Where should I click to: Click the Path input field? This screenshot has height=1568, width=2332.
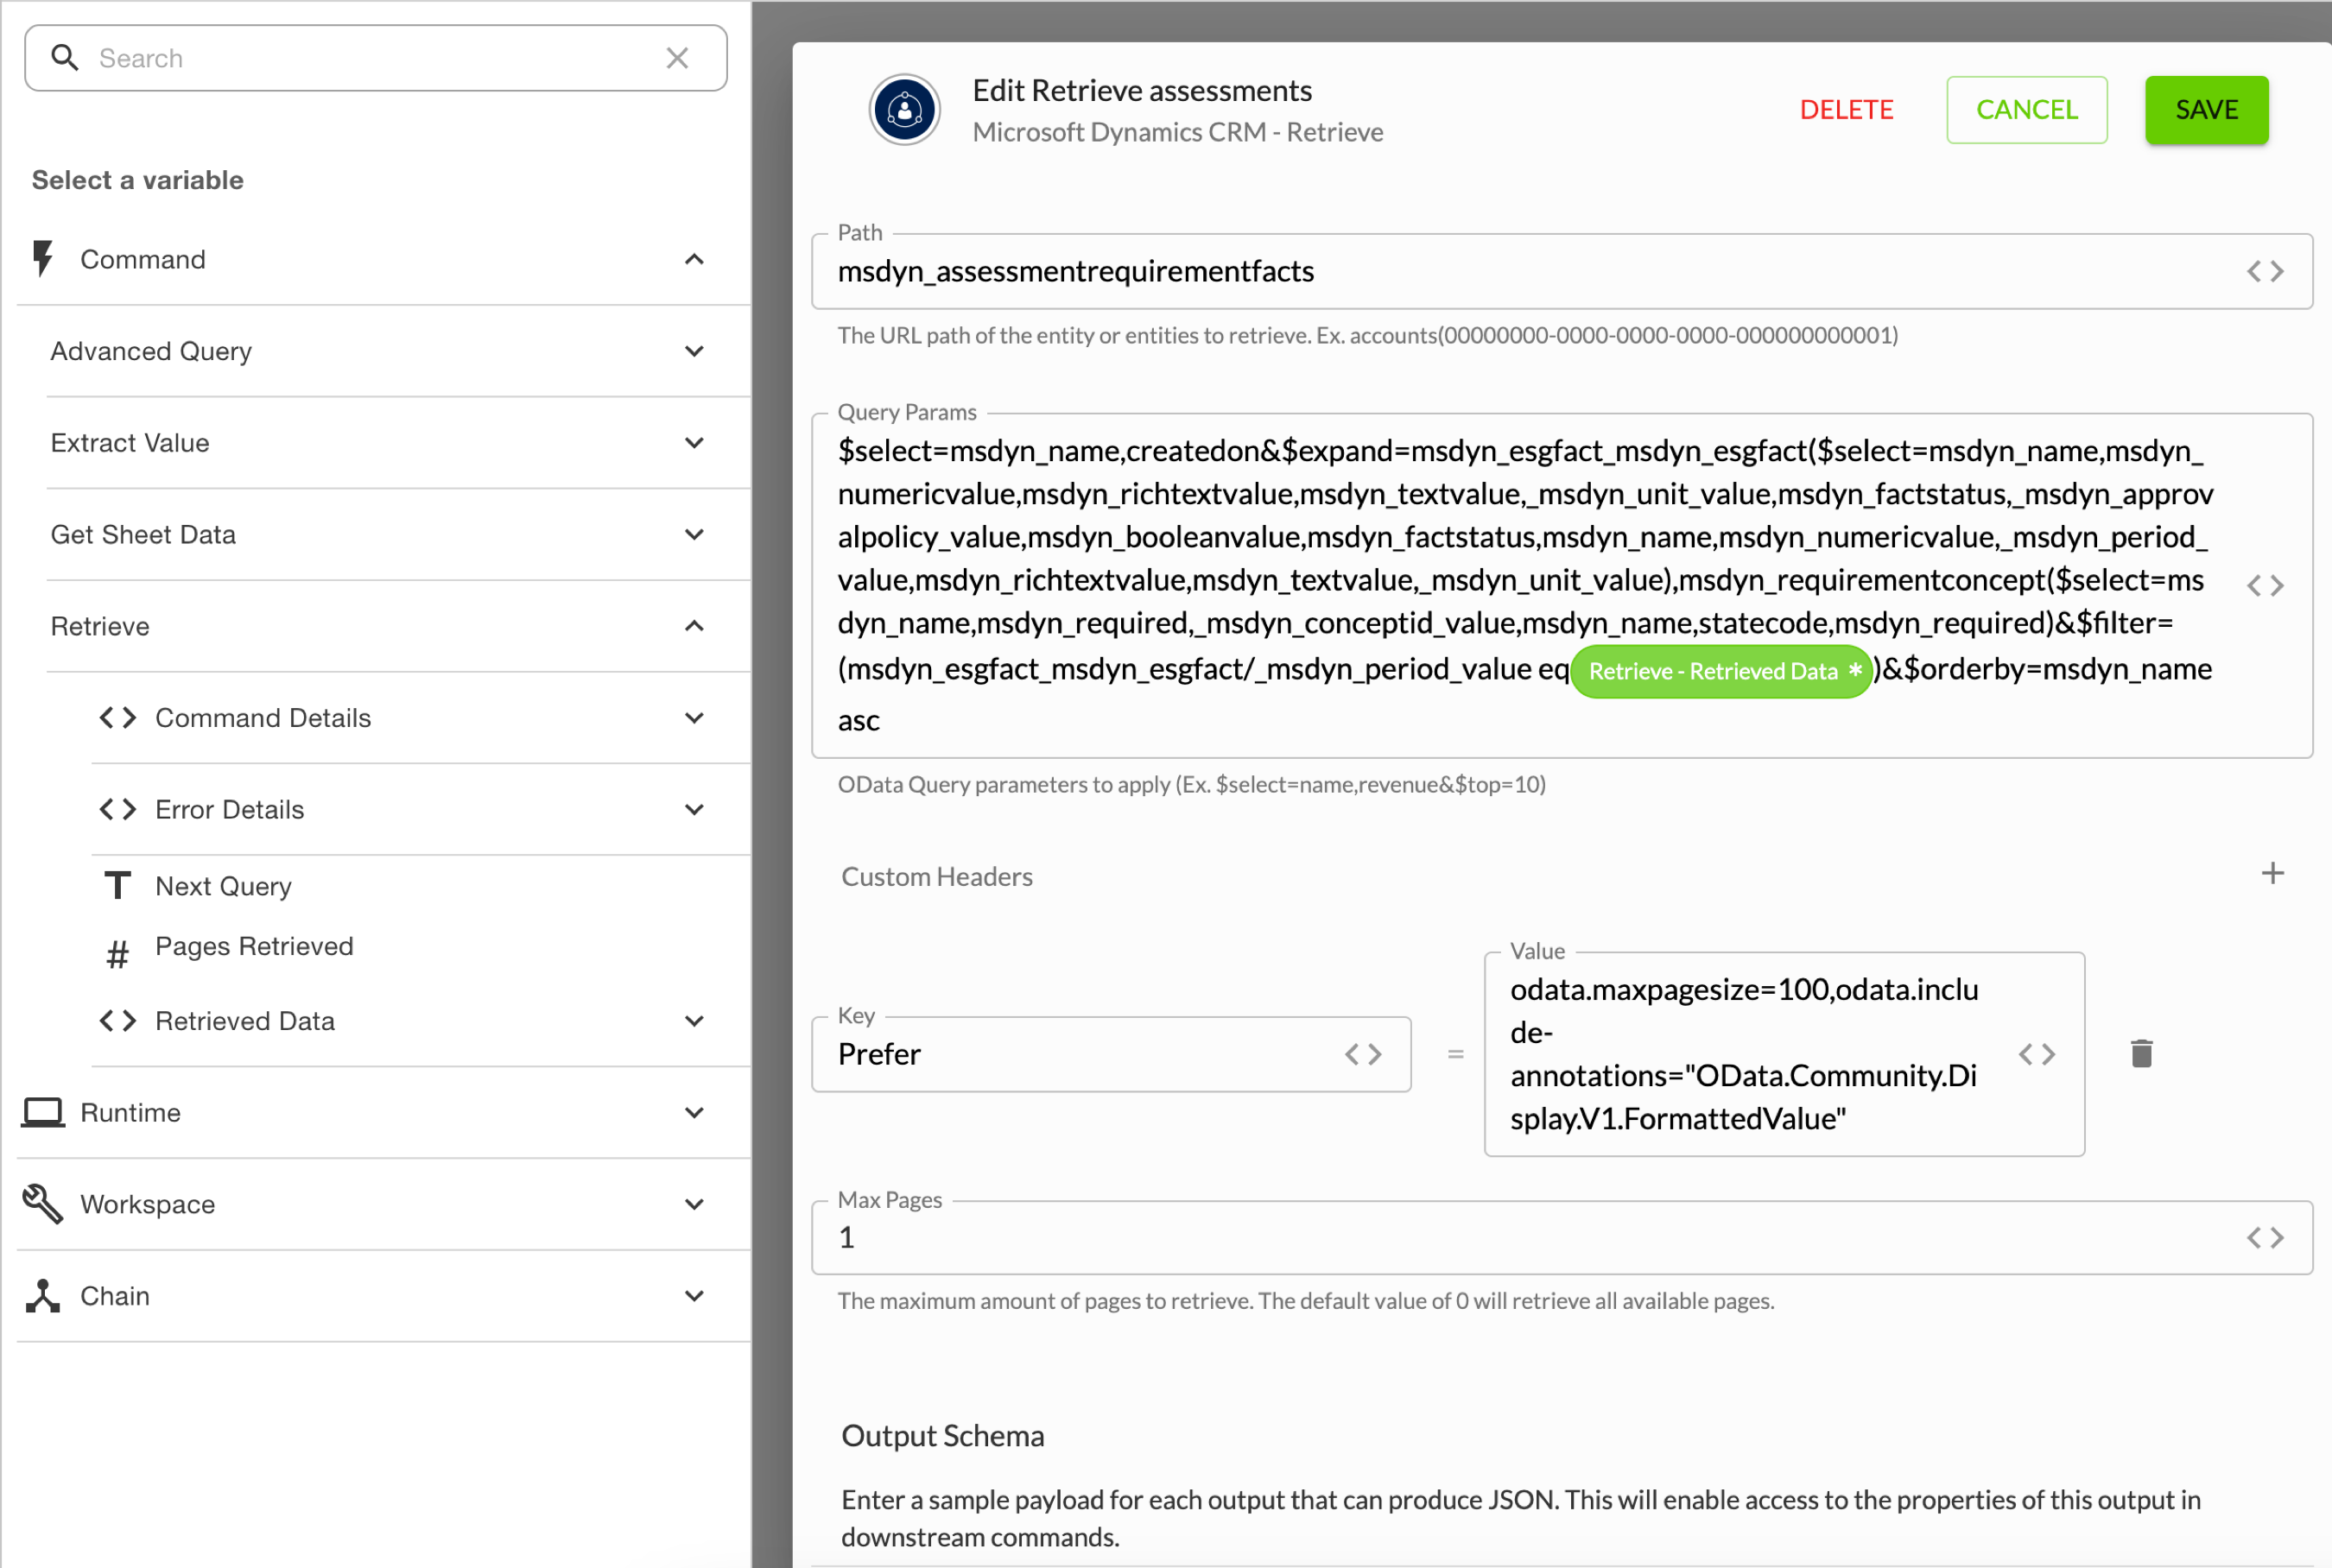tap(1562, 271)
